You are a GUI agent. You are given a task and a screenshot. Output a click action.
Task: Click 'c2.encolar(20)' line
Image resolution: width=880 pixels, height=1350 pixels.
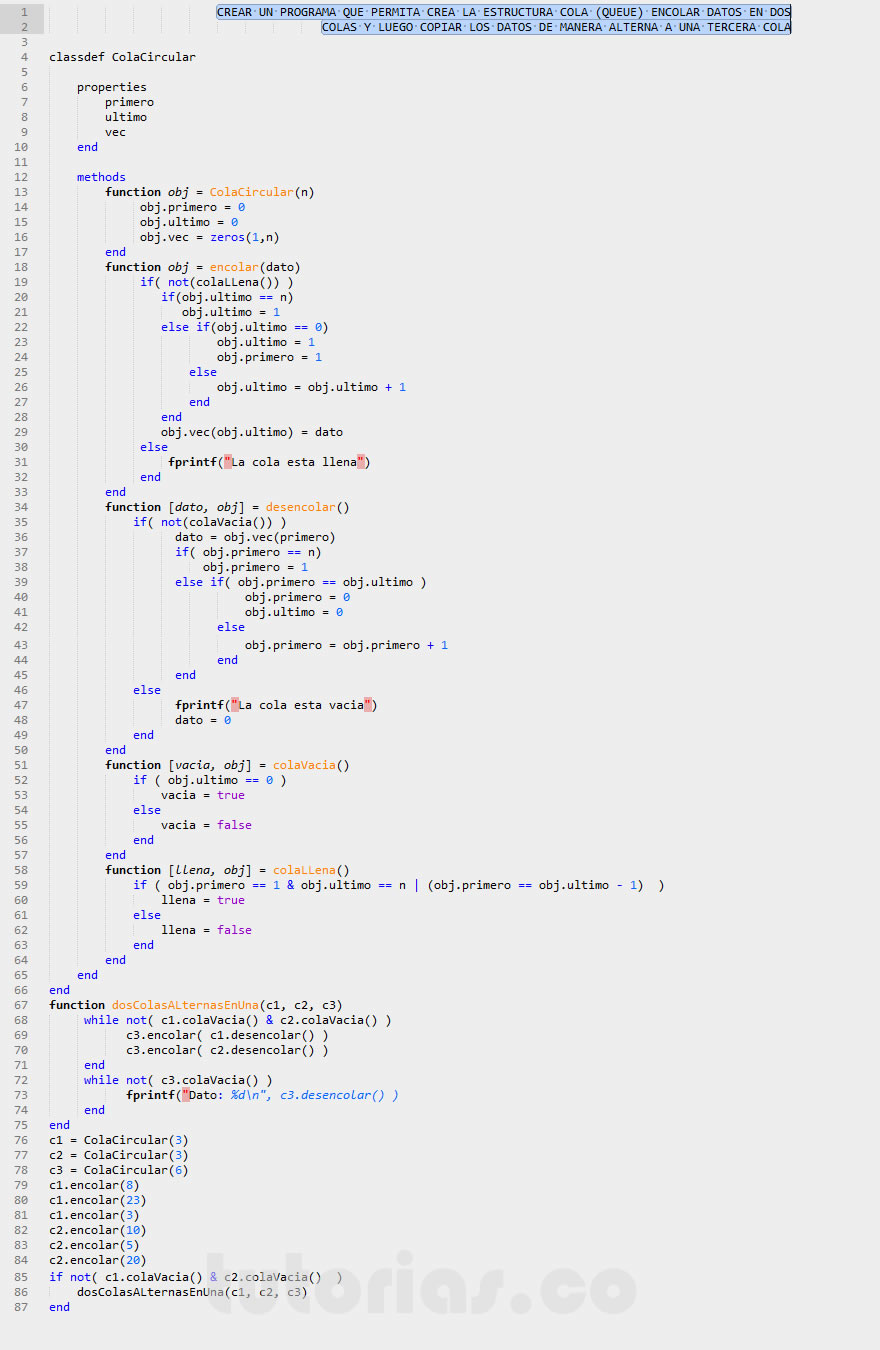point(98,1260)
